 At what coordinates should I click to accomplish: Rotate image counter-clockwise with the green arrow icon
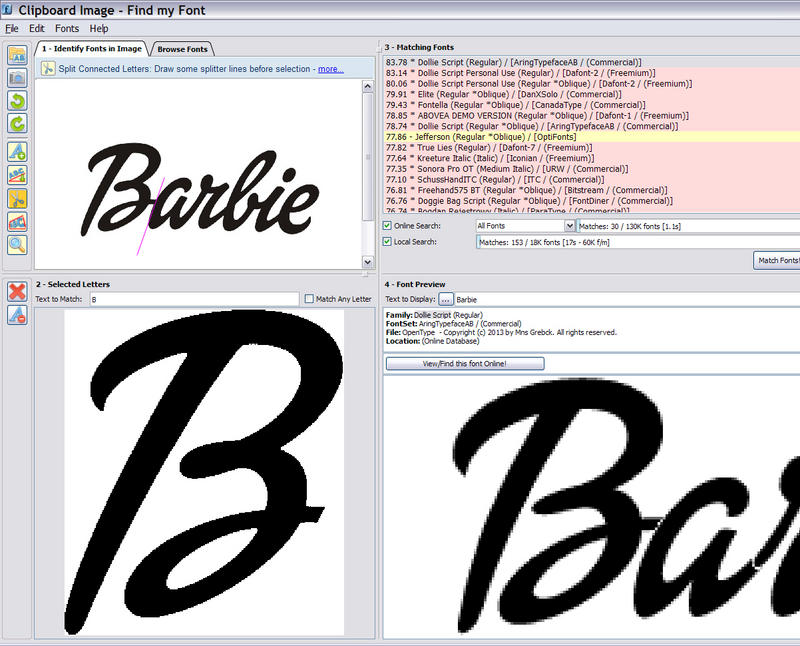click(x=17, y=101)
